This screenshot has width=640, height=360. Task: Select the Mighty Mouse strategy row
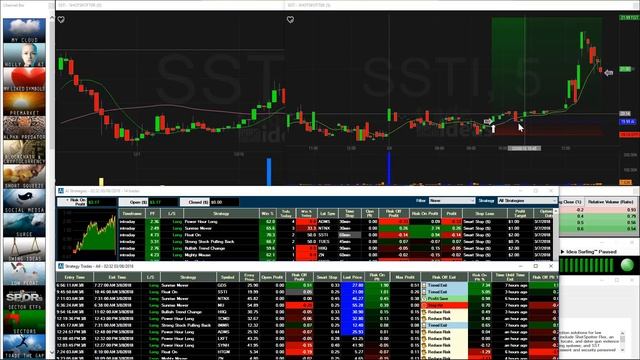tap(337, 255)
